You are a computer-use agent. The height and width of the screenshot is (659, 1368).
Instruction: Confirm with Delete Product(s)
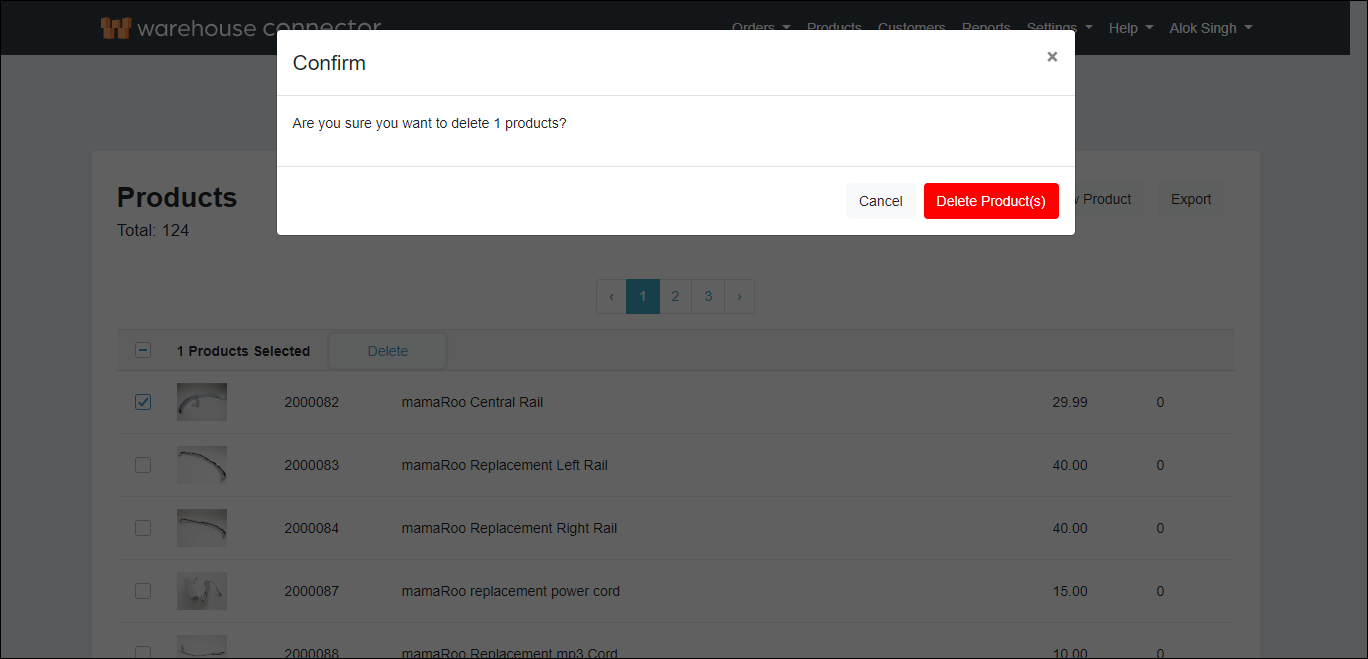click(991, 200)
